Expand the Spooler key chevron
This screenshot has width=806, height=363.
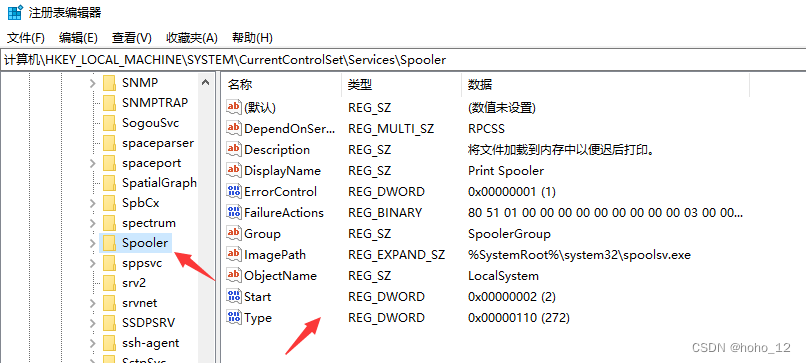click(93, 243)
